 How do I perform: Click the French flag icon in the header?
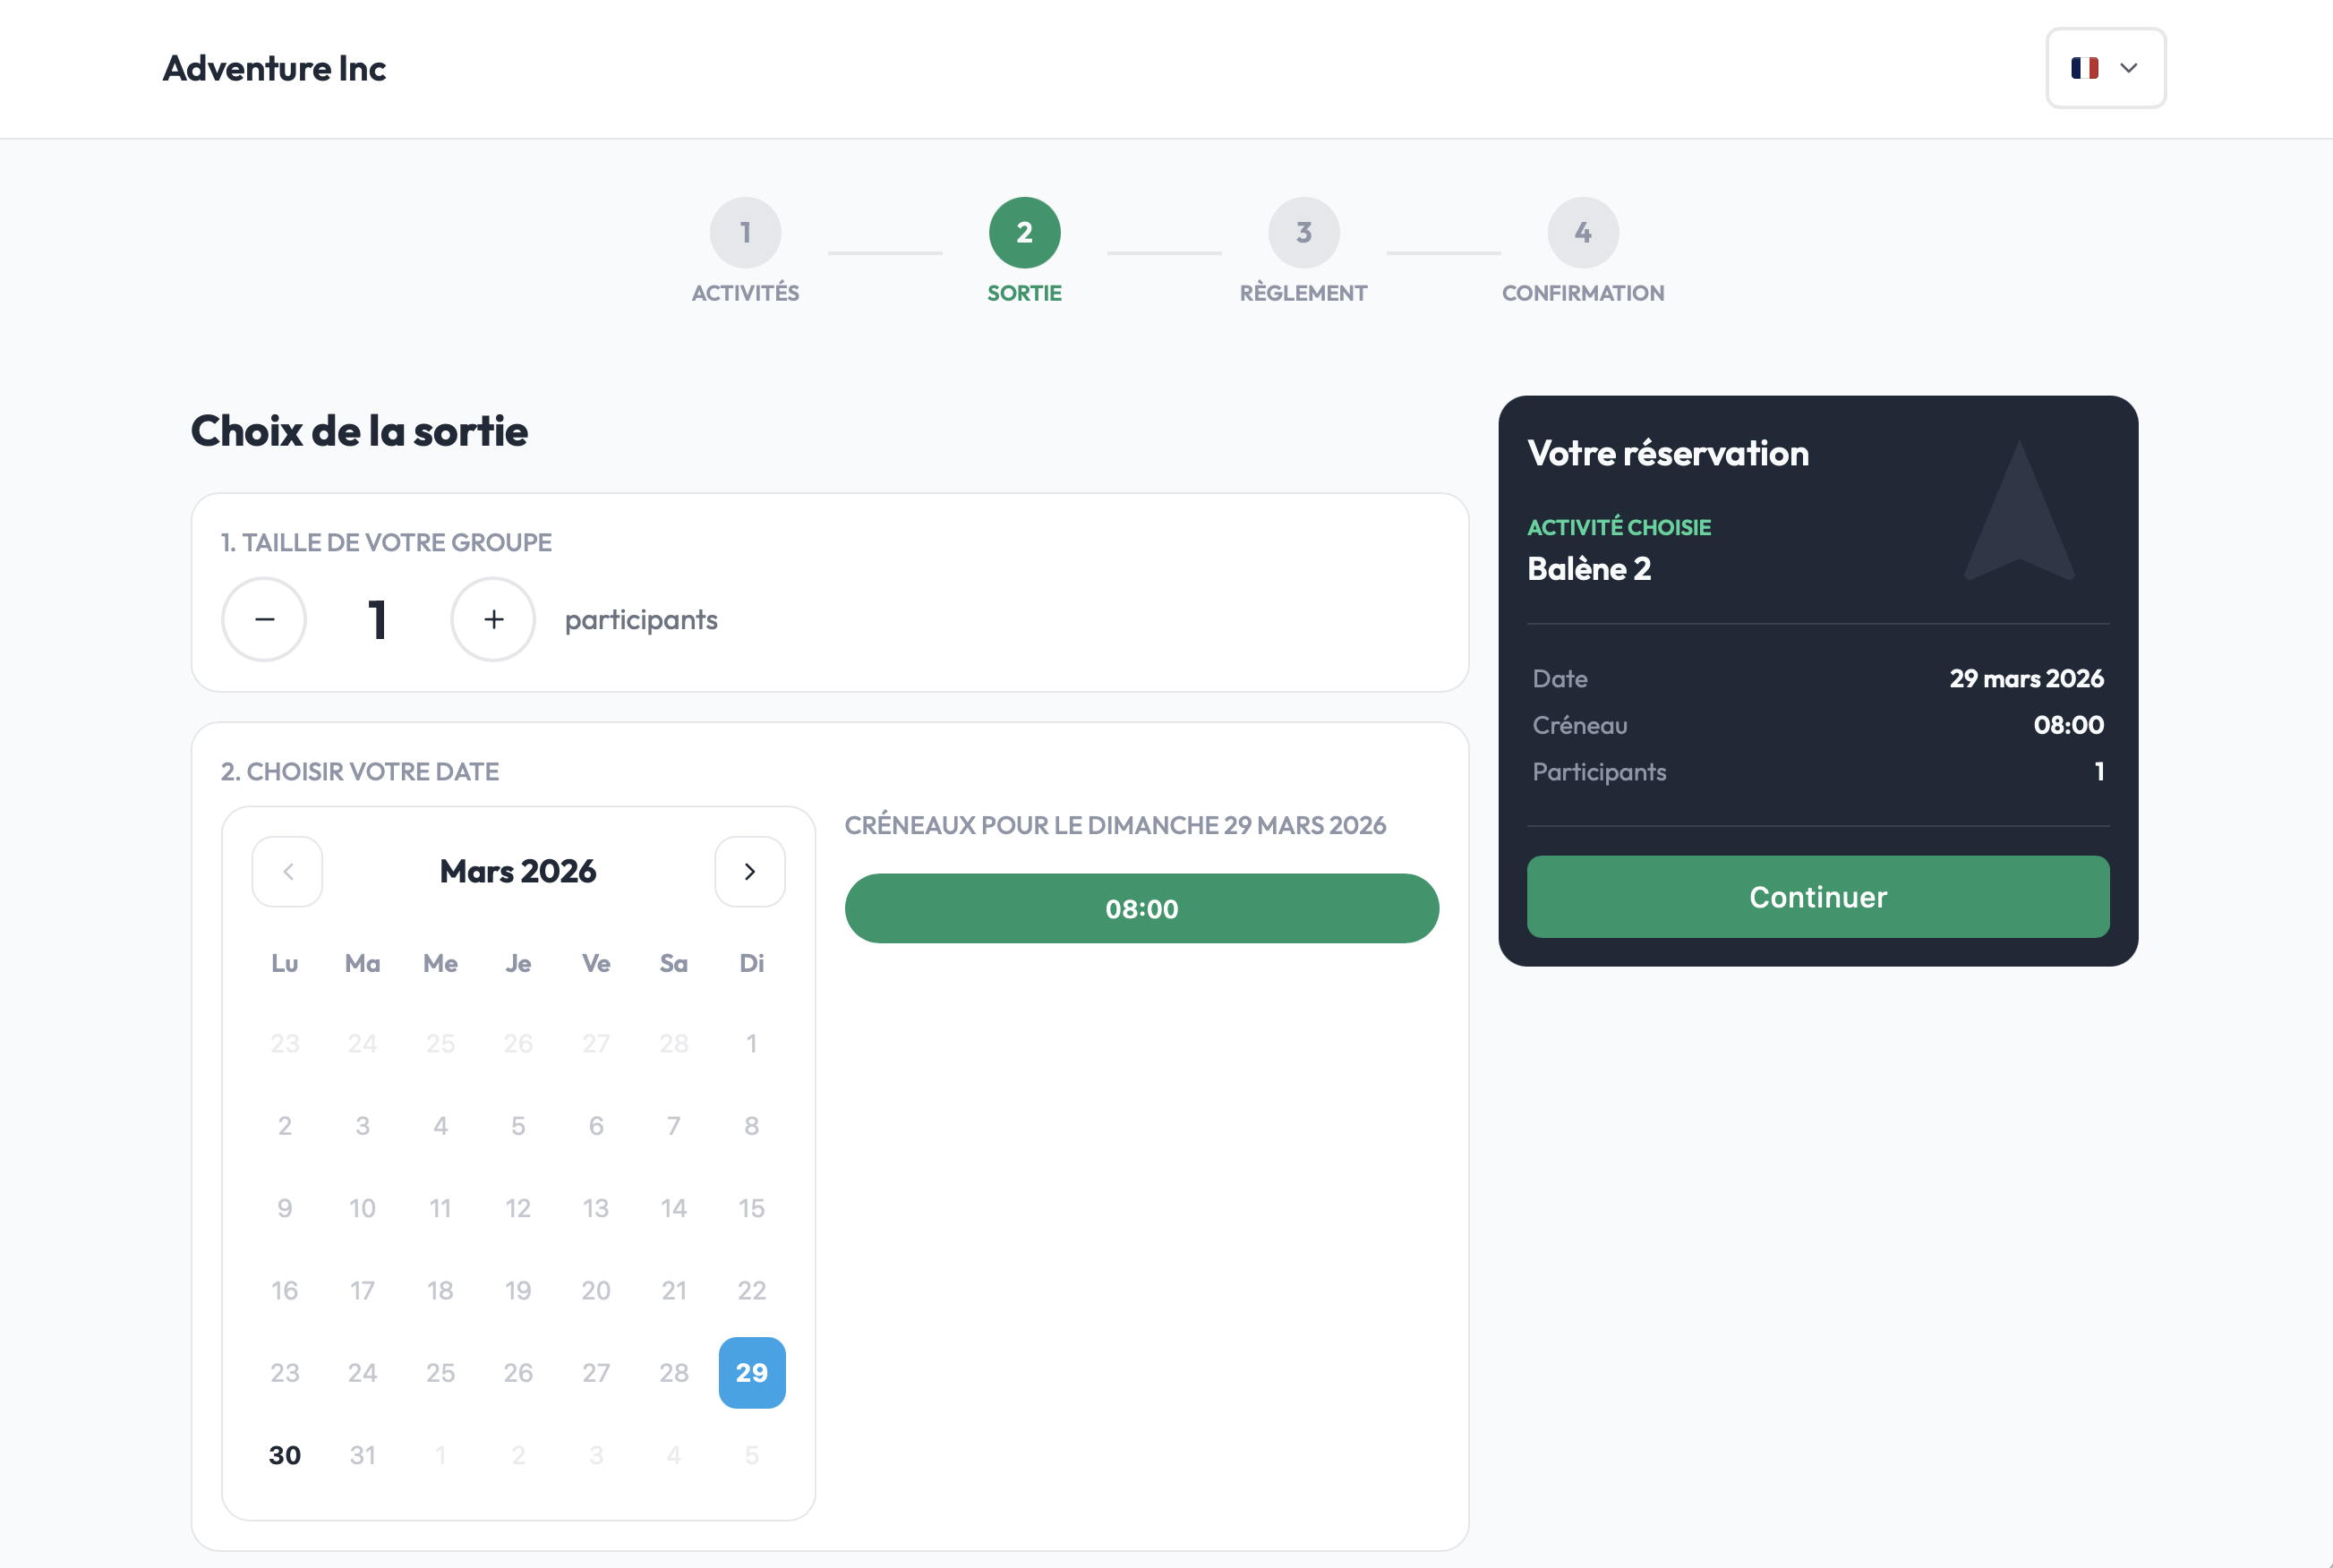[2085, 68]
